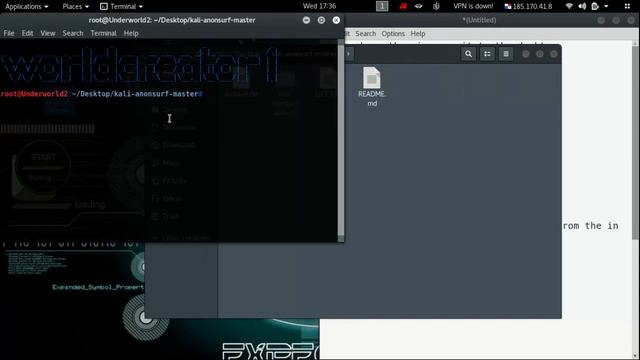The width and height of the screenshot is (640, 360).
Task: Open the file manager hamburger menu icon
Action: [x=506, y=54]
